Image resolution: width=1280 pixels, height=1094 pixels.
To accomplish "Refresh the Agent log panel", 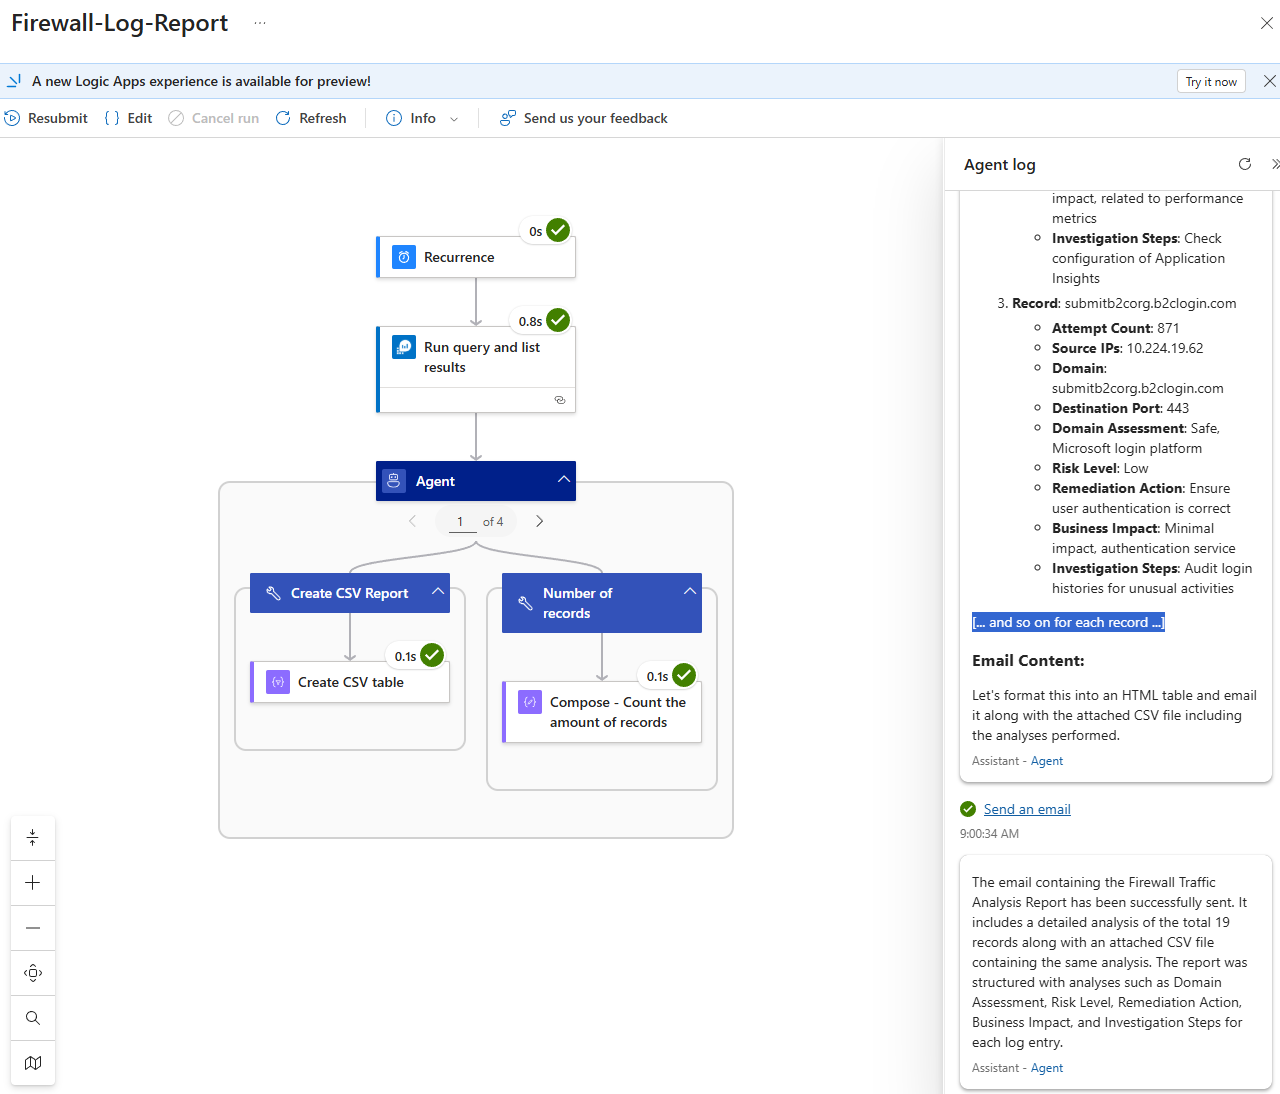I will [1244, 164].
